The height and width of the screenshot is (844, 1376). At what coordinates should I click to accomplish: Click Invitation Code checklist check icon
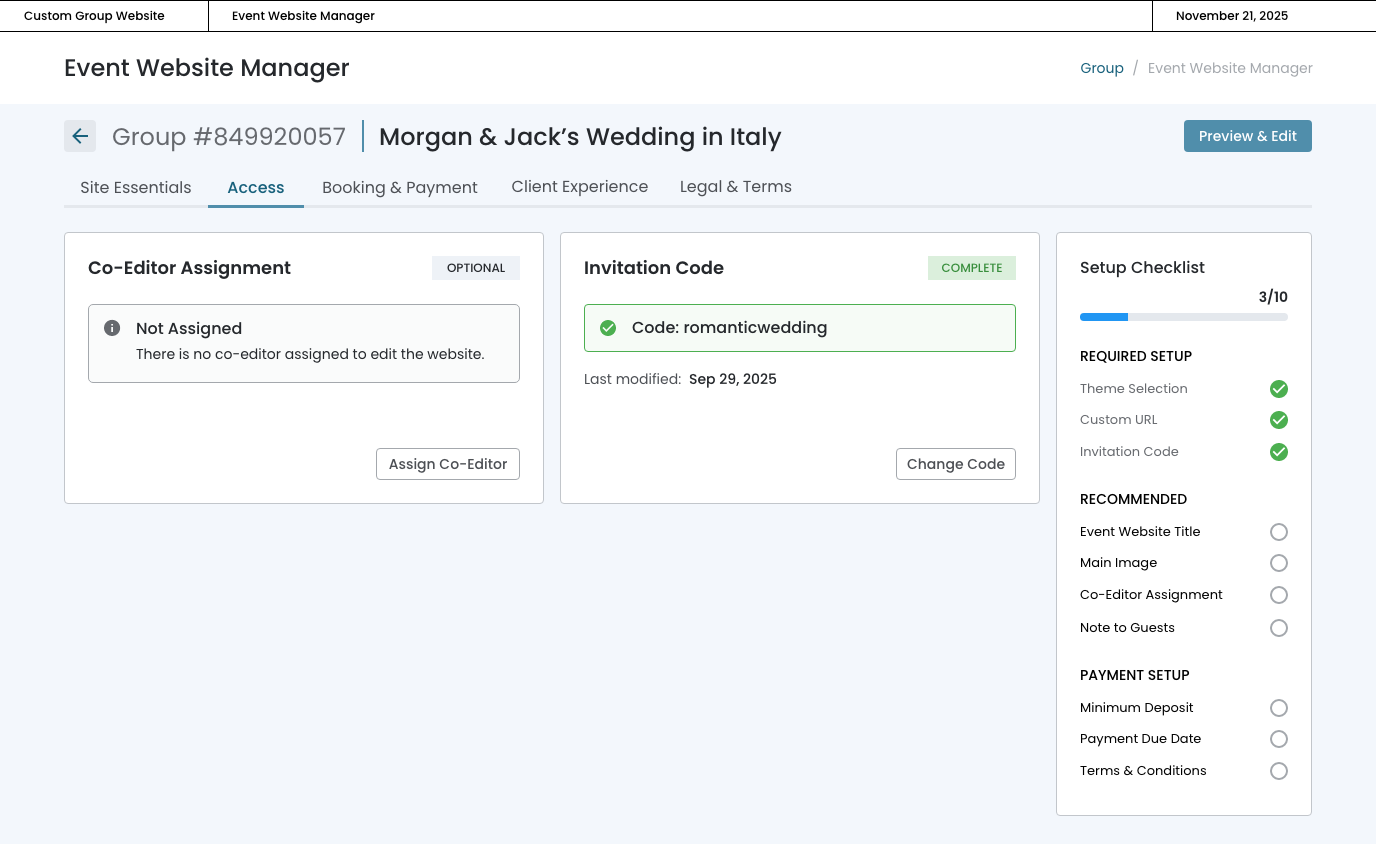pyautogui.click(x=1278, y=452)
